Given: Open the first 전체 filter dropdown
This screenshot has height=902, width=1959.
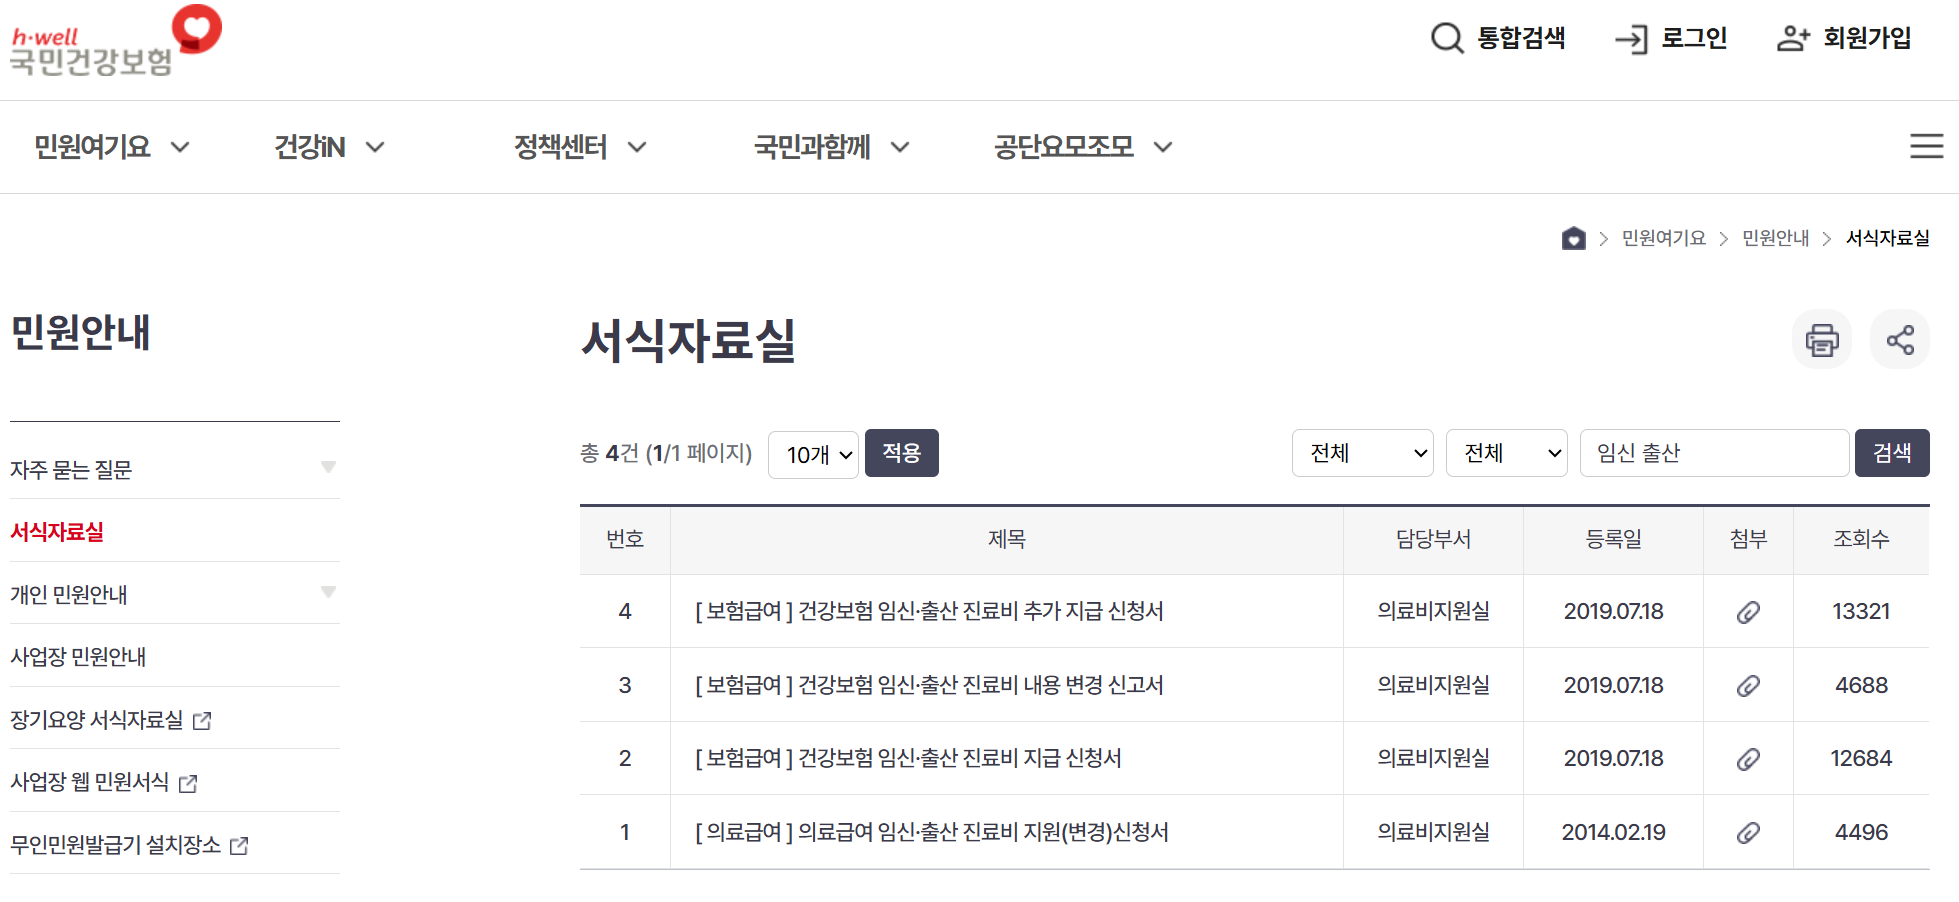Looking at the screenshot, I should coord(1362,453).
